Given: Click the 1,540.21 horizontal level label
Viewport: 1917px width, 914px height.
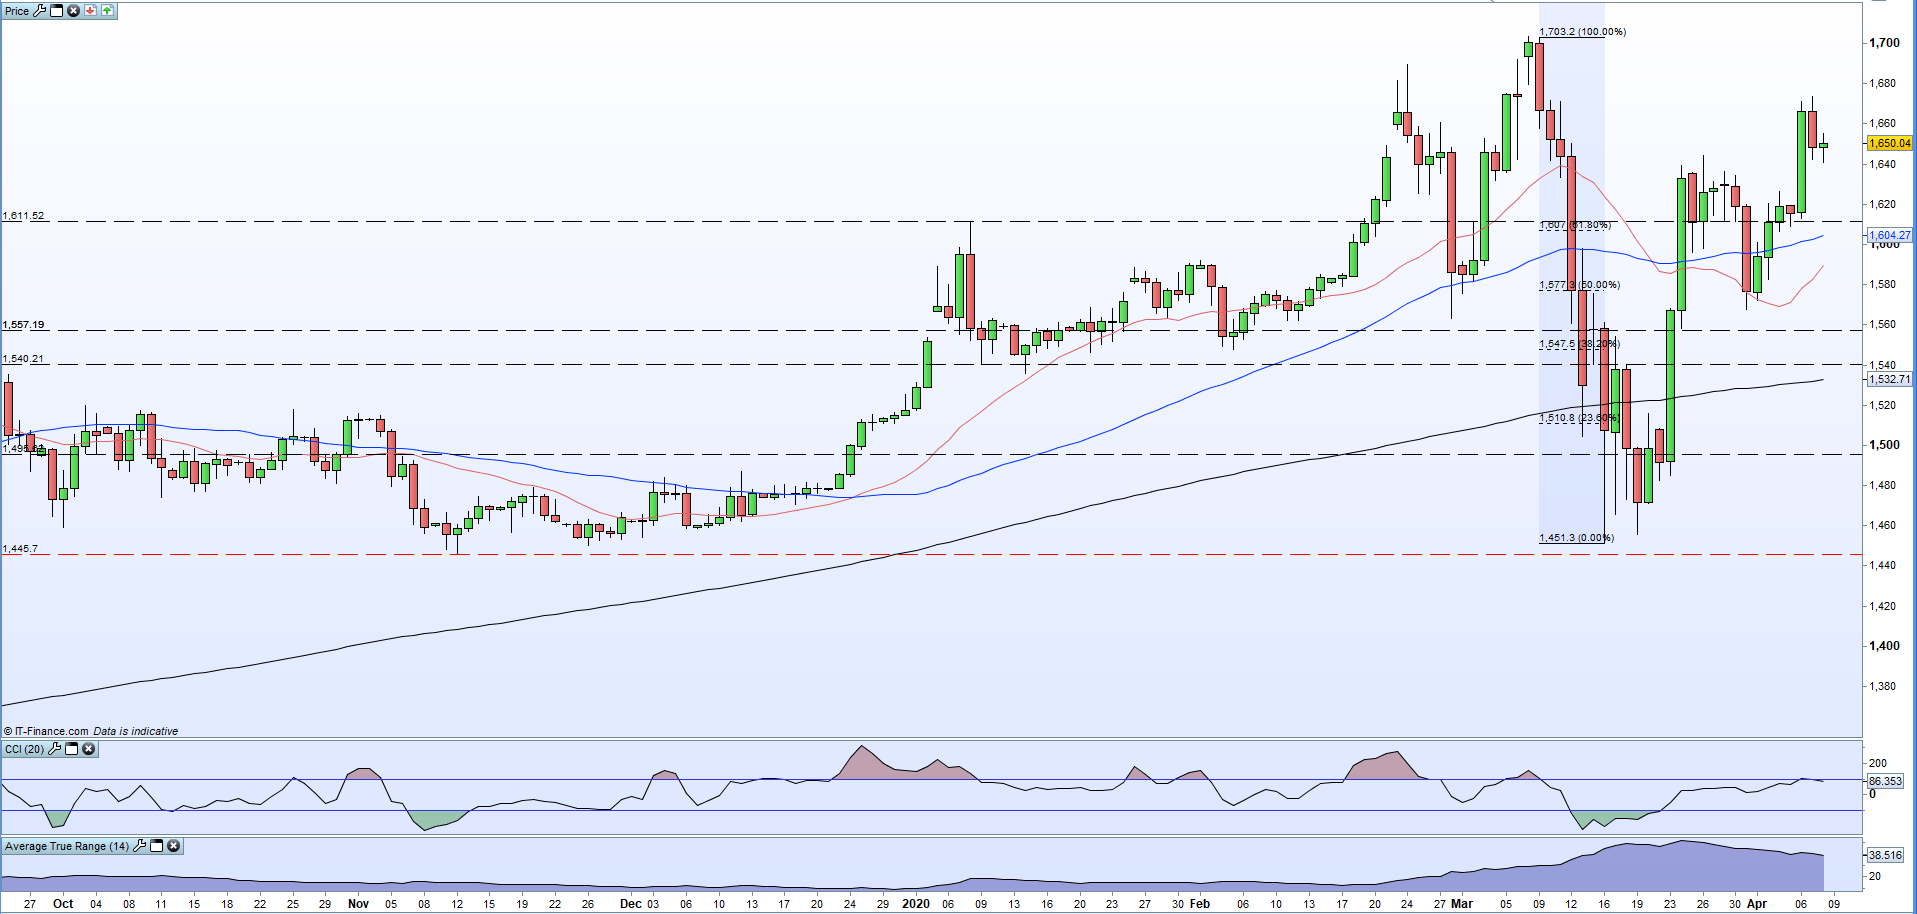Looking at the screenshot, I should coord(23,359).
